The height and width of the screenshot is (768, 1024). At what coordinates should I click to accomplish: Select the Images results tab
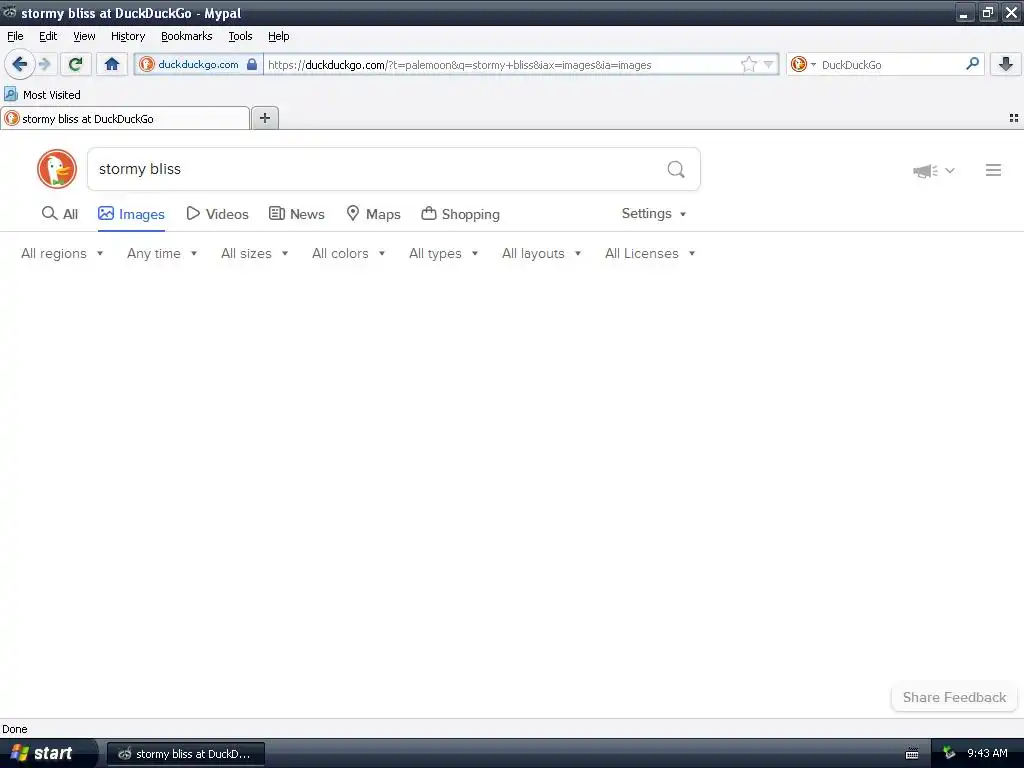coord(131,214)
